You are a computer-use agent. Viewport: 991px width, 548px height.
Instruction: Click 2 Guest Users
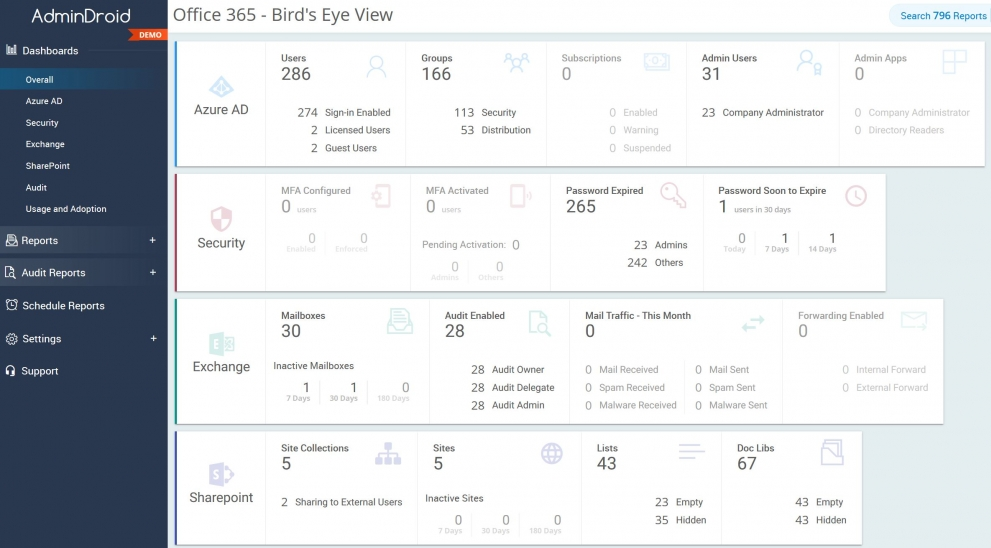(x=343, y=148)
